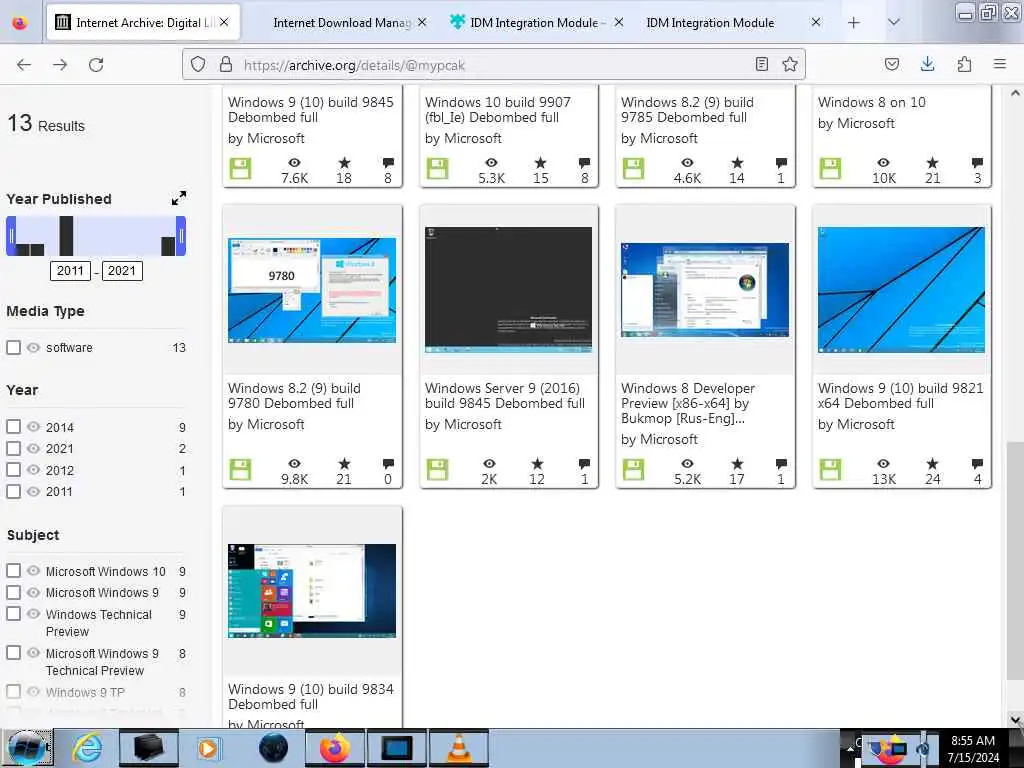Edit the 2011 start year field

click(70, 270)
